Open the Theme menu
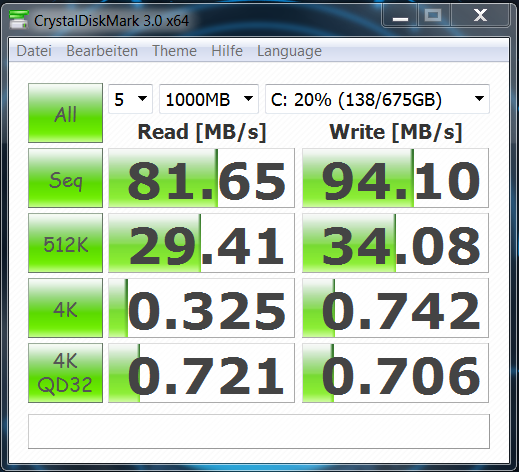The height and width of the screenshot is (472, 519). click(174, 51)
